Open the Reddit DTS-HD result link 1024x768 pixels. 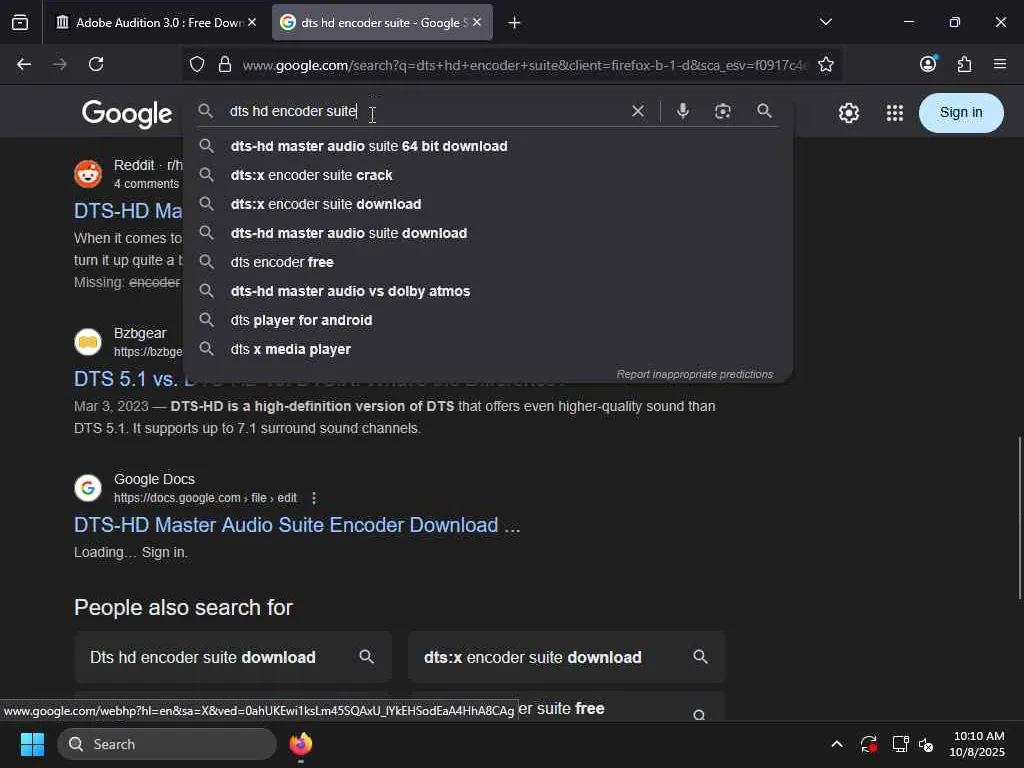click(128, 210)
